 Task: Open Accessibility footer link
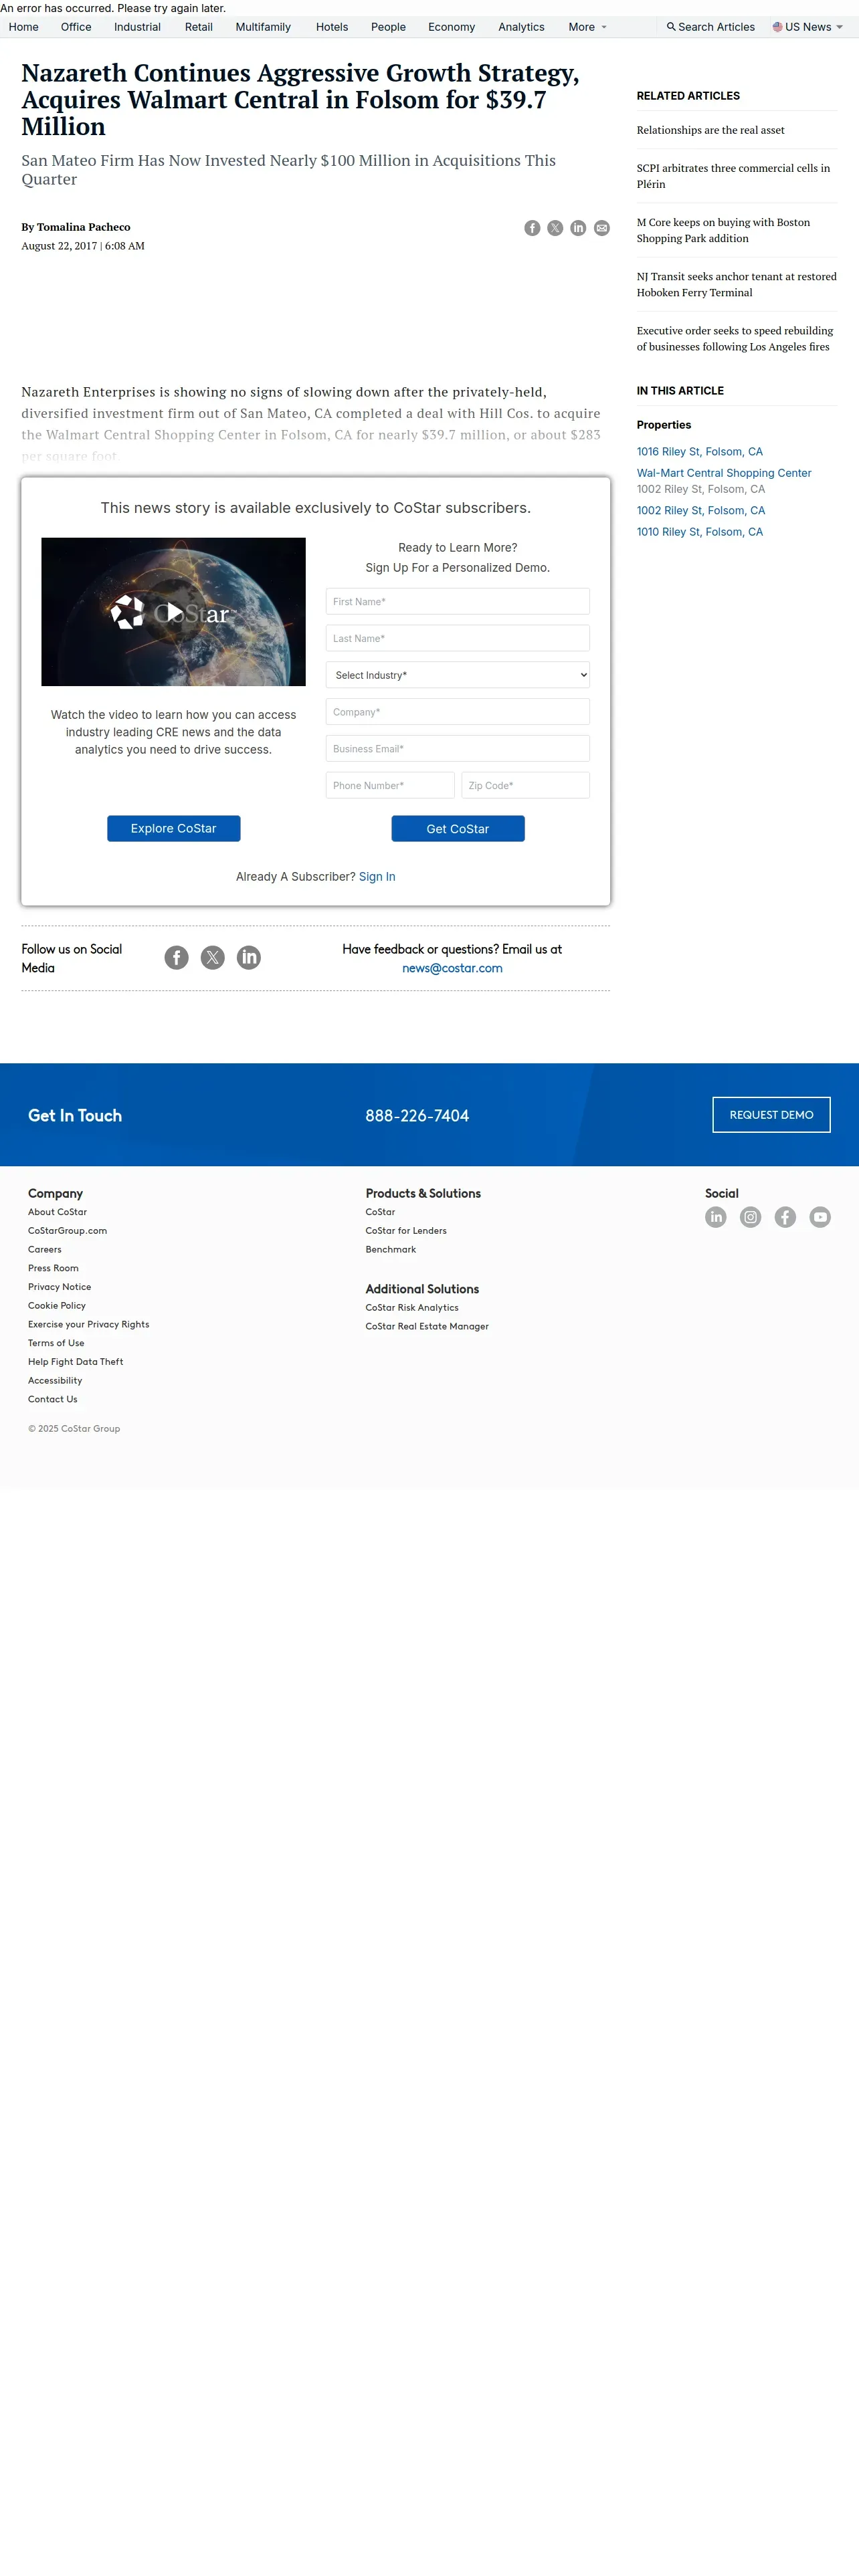[x=55, y=1381]
